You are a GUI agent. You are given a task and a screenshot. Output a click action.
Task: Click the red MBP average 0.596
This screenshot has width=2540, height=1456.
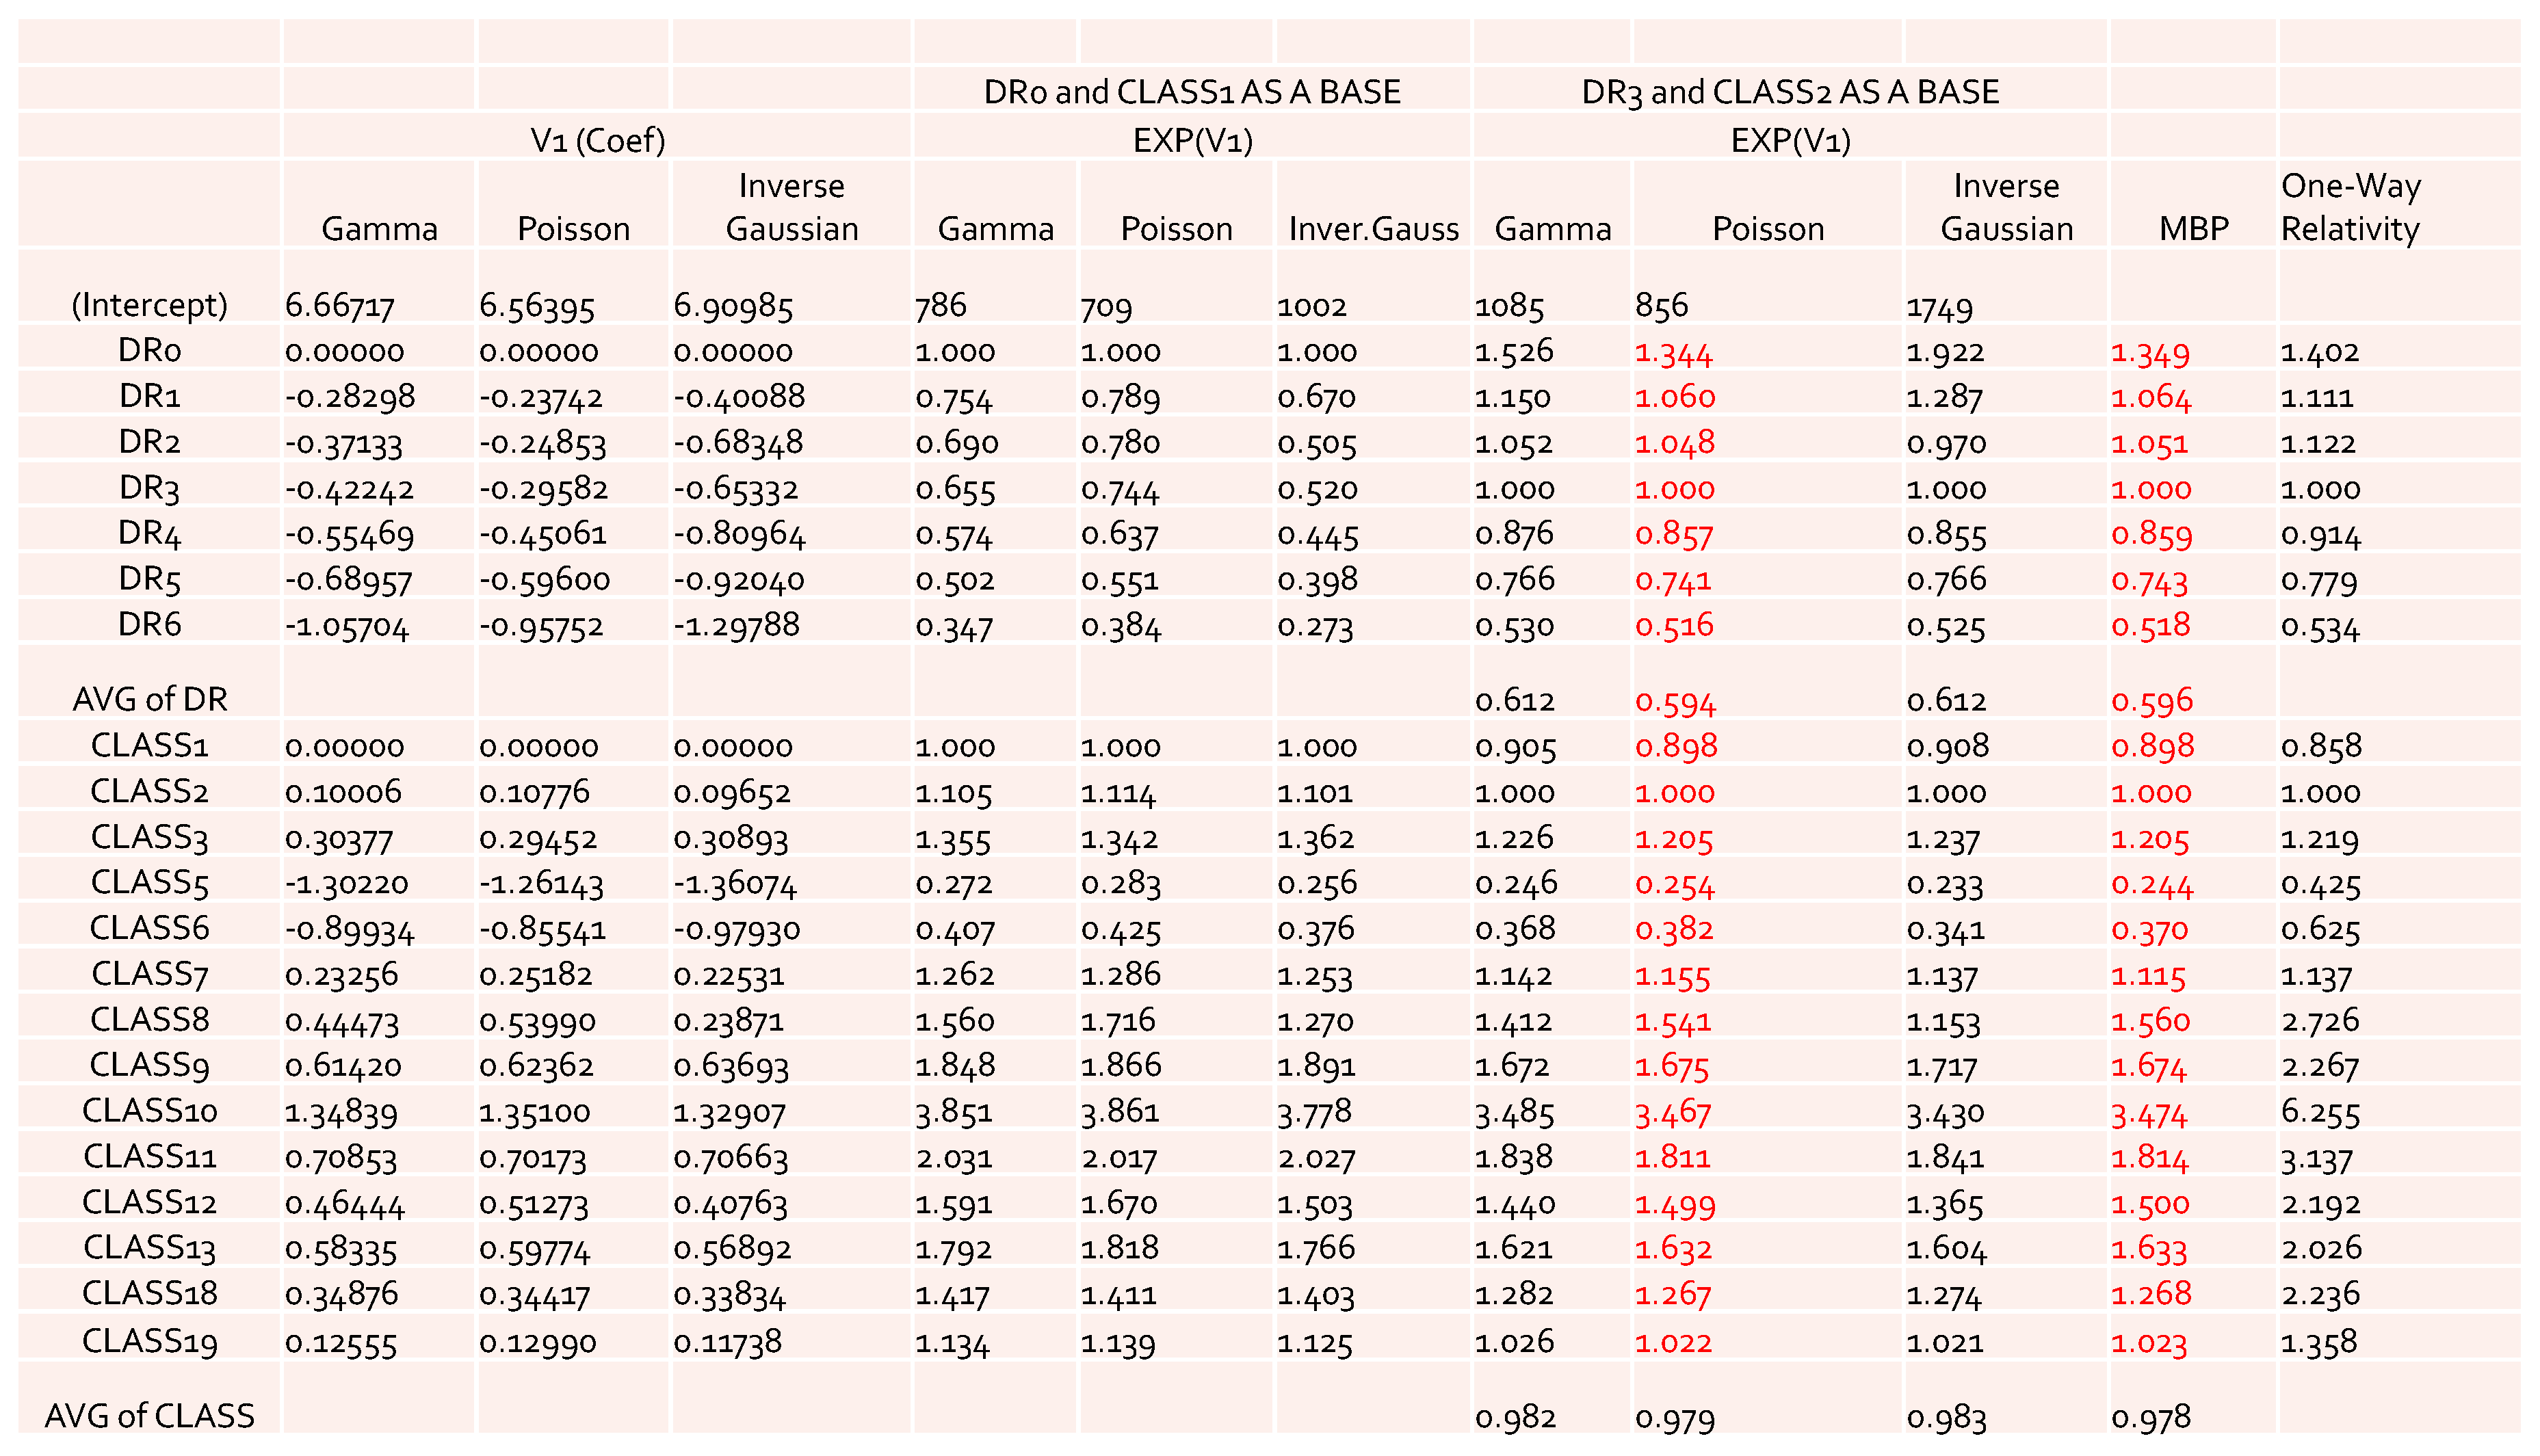[2152, 700]
